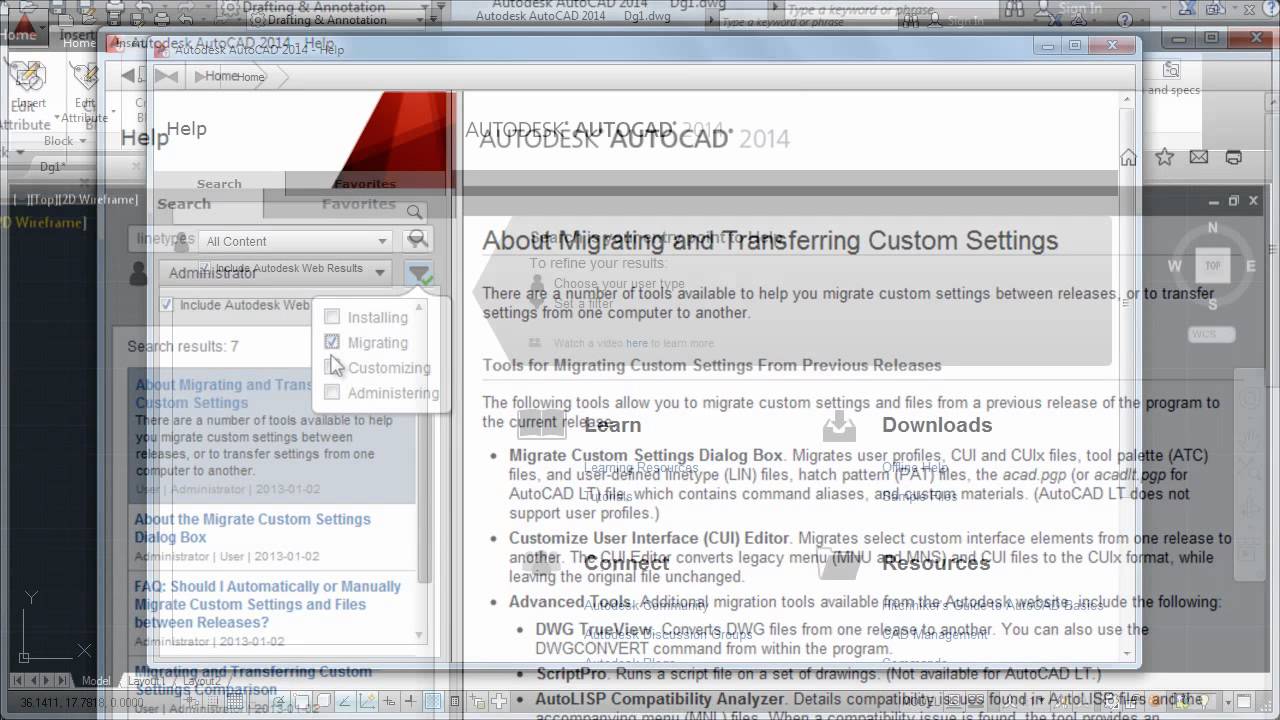
Task: Switch to the Layout1 tab
Action: [146, 681]
